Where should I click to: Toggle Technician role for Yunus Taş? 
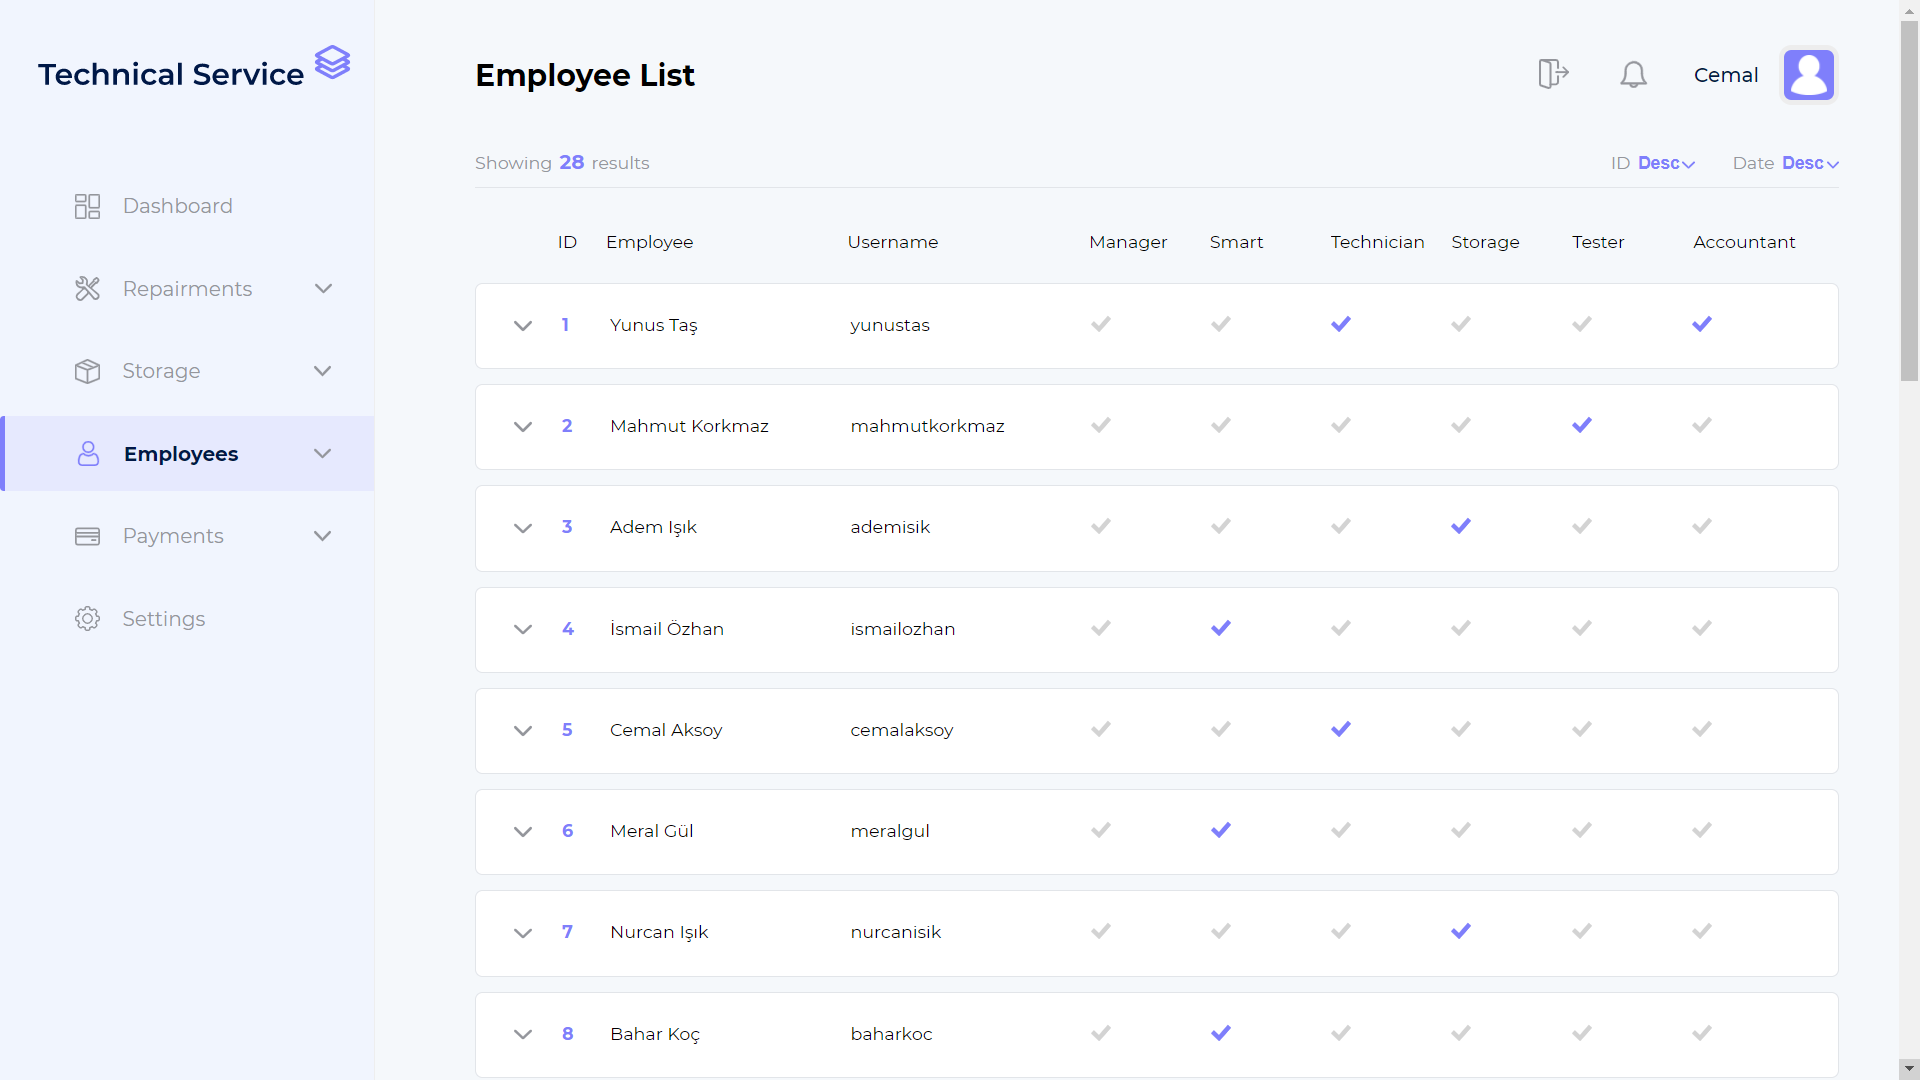(1341, 324)
